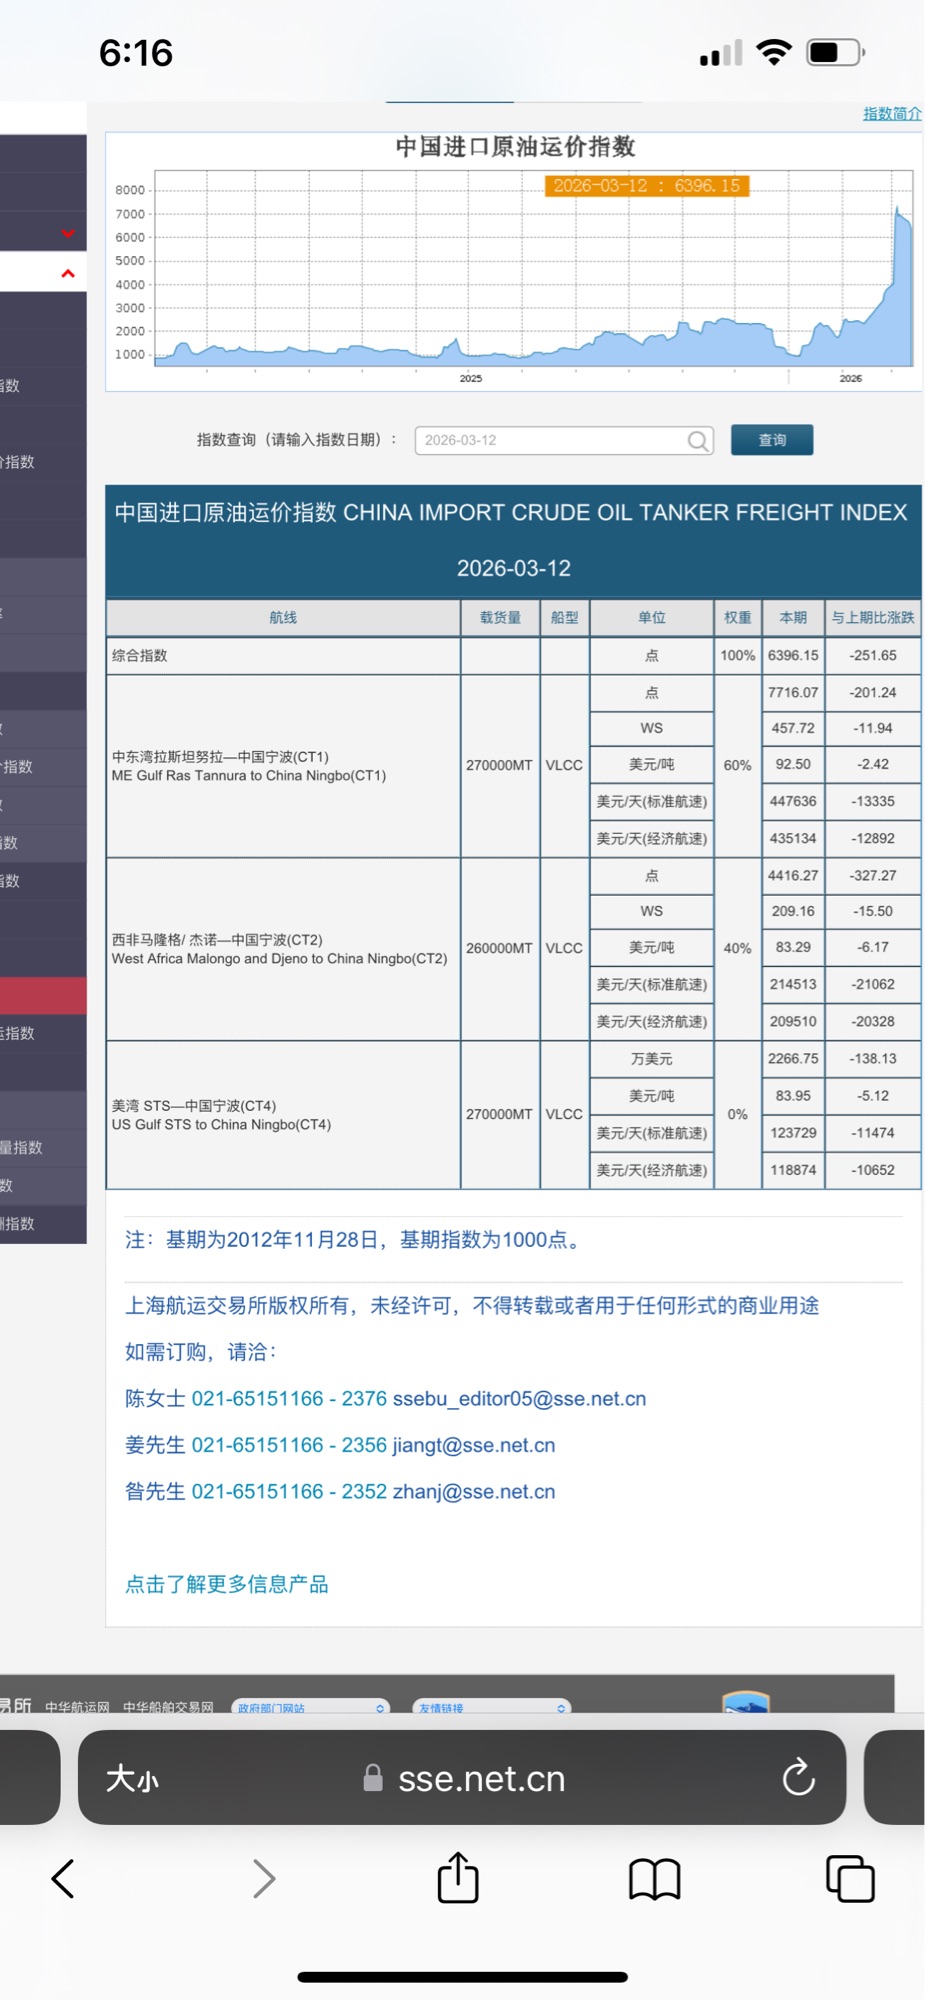Open the 指数简介 link
Image resolution: width=925 pixels, height=2000 pixels.
[x=891, y=114]
